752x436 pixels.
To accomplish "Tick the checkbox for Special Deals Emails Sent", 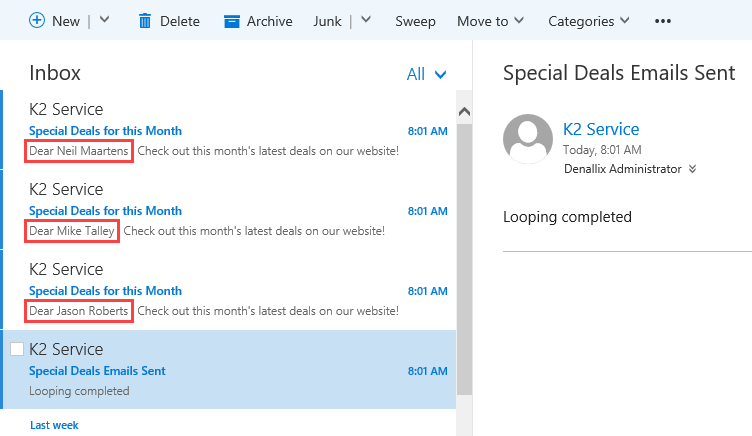I will pos(16,349).
